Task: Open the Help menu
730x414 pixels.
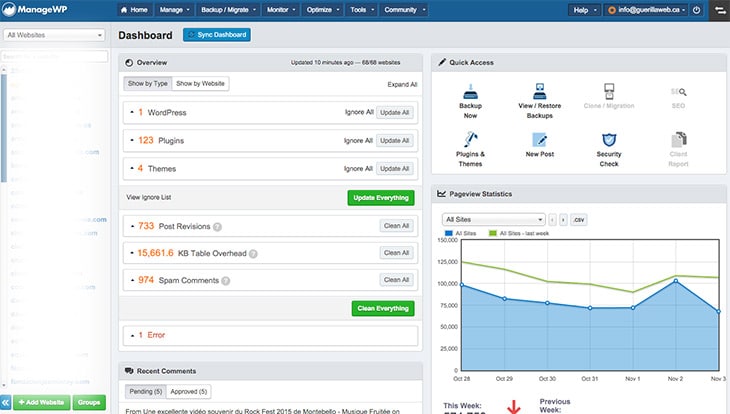Action: click(584, 10)
